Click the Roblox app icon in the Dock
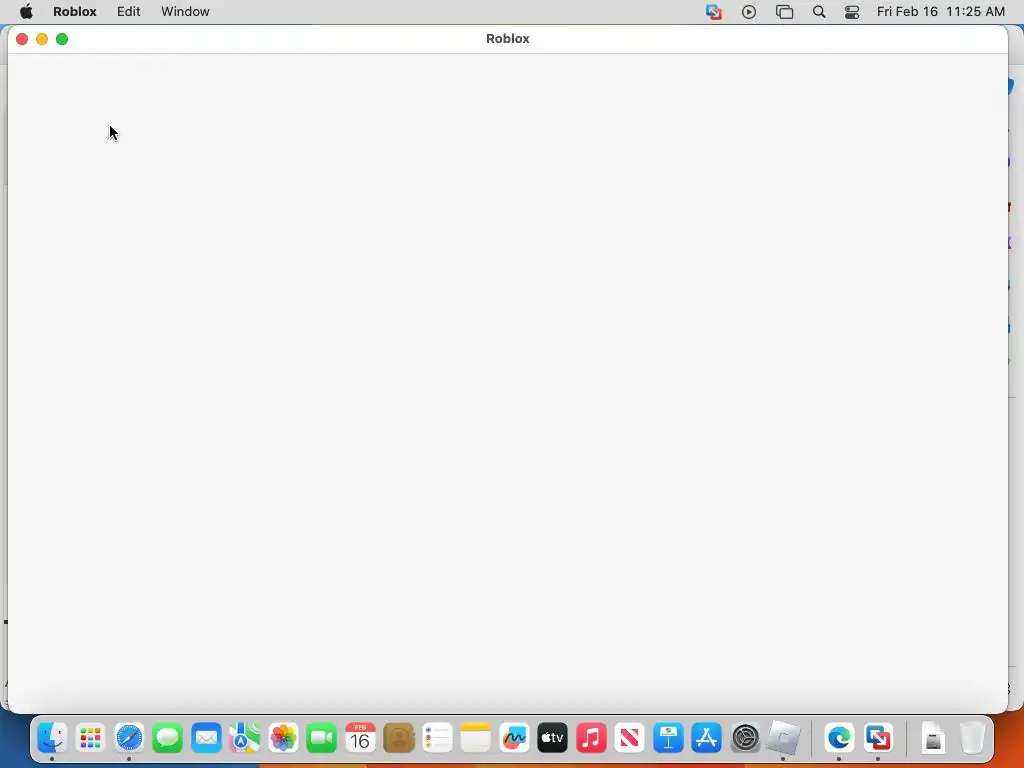This screenshot has height=768, width=1024. click(783, 738)
